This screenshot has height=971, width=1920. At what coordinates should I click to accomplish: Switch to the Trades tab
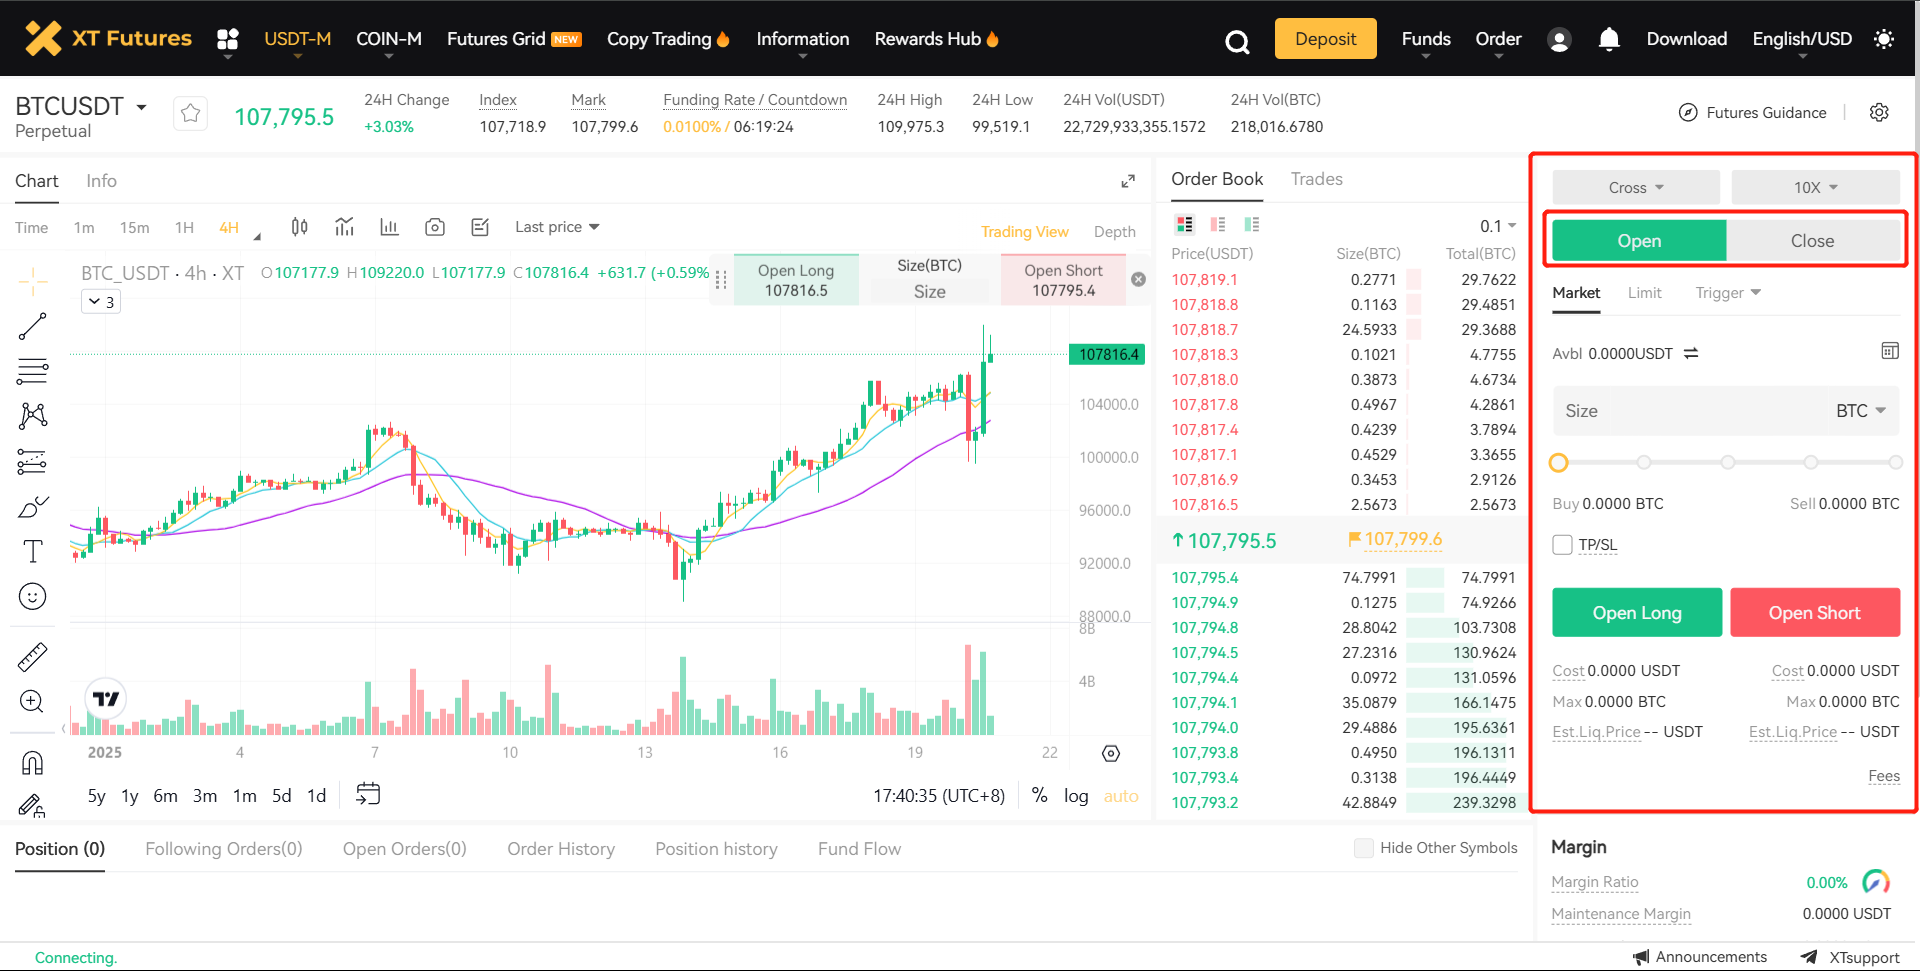coord(1316,179)
